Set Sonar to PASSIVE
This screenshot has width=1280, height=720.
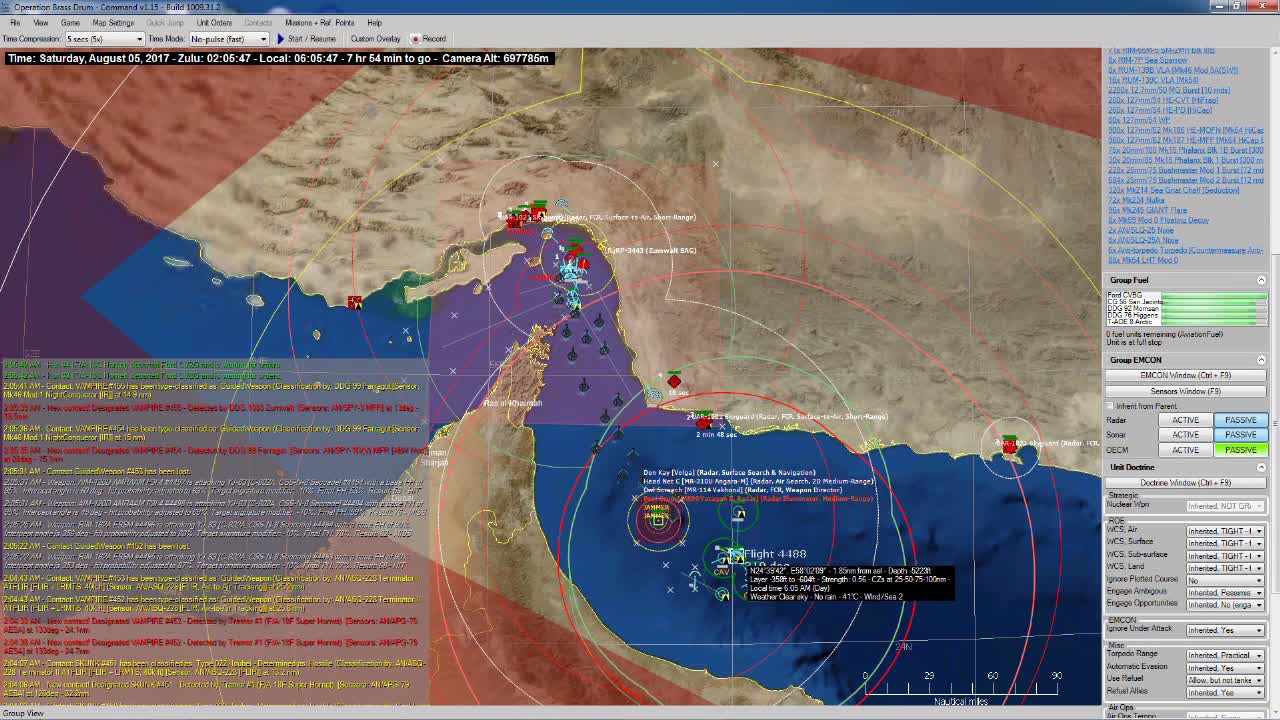[1240, 435]
